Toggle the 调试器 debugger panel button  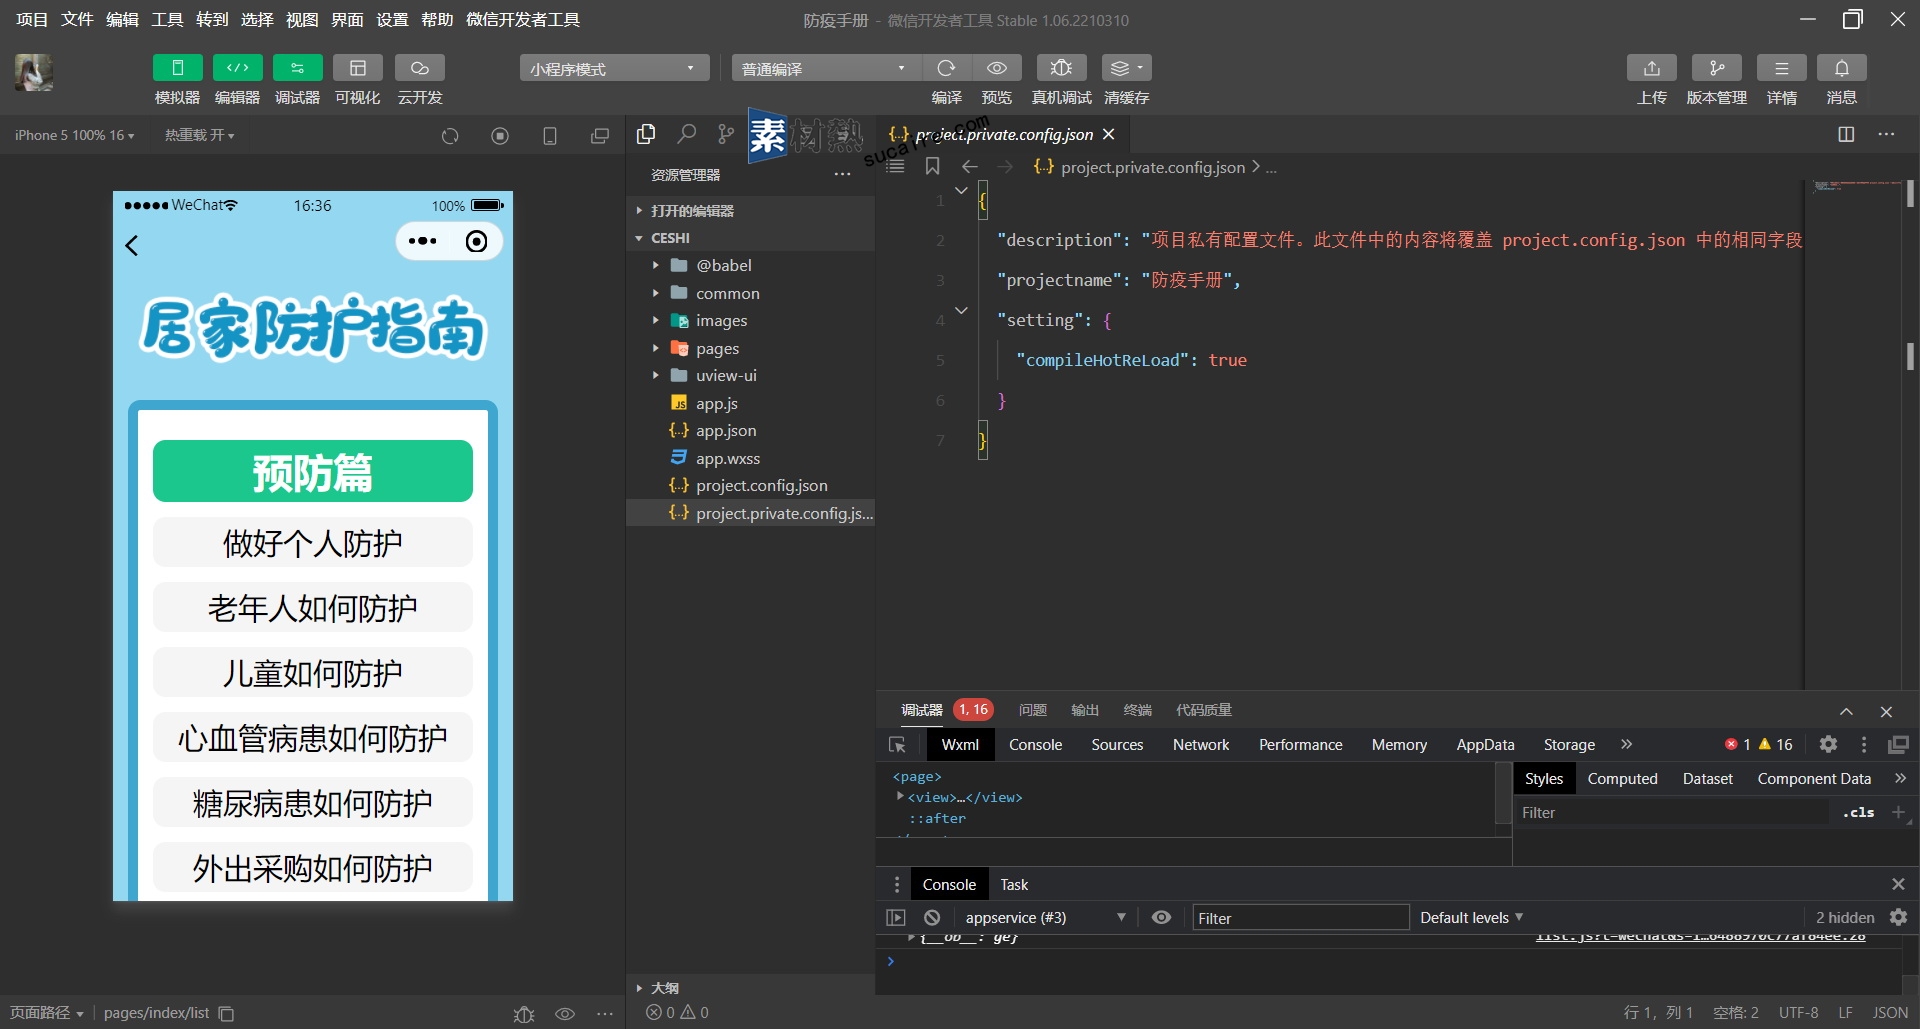coord(297,68)
